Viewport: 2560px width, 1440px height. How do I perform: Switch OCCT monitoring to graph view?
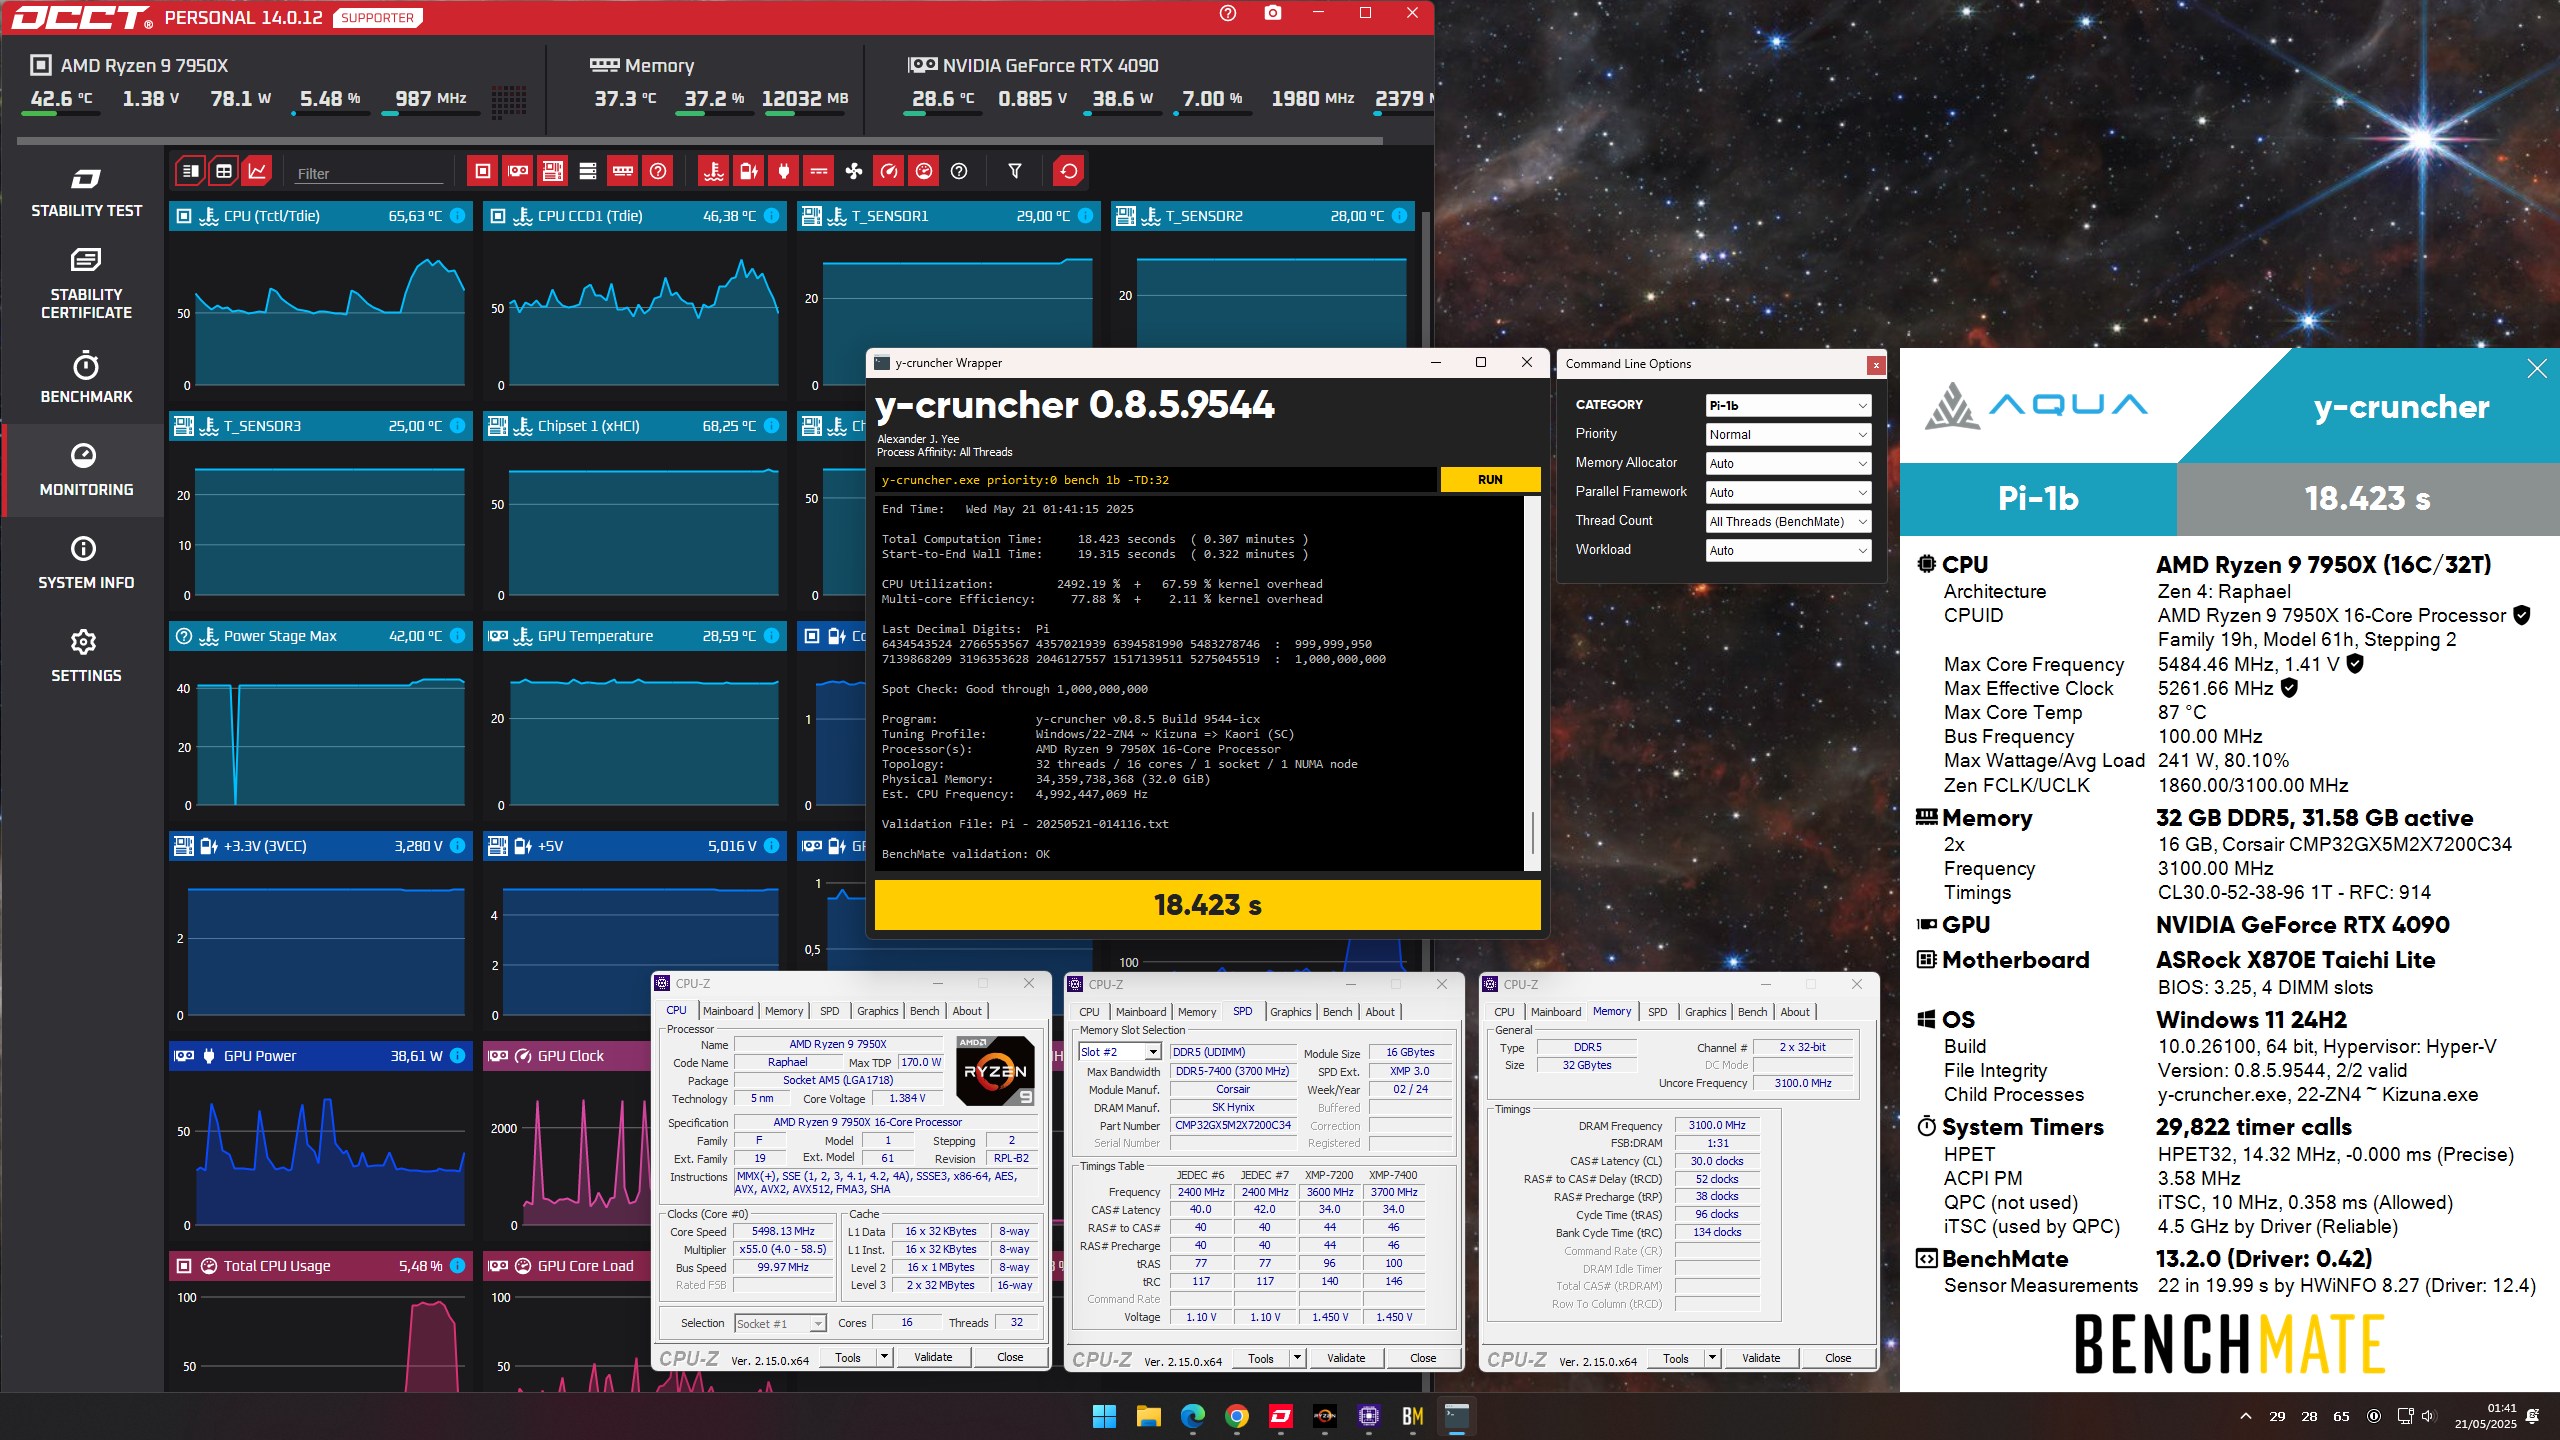tap(257, 171)
